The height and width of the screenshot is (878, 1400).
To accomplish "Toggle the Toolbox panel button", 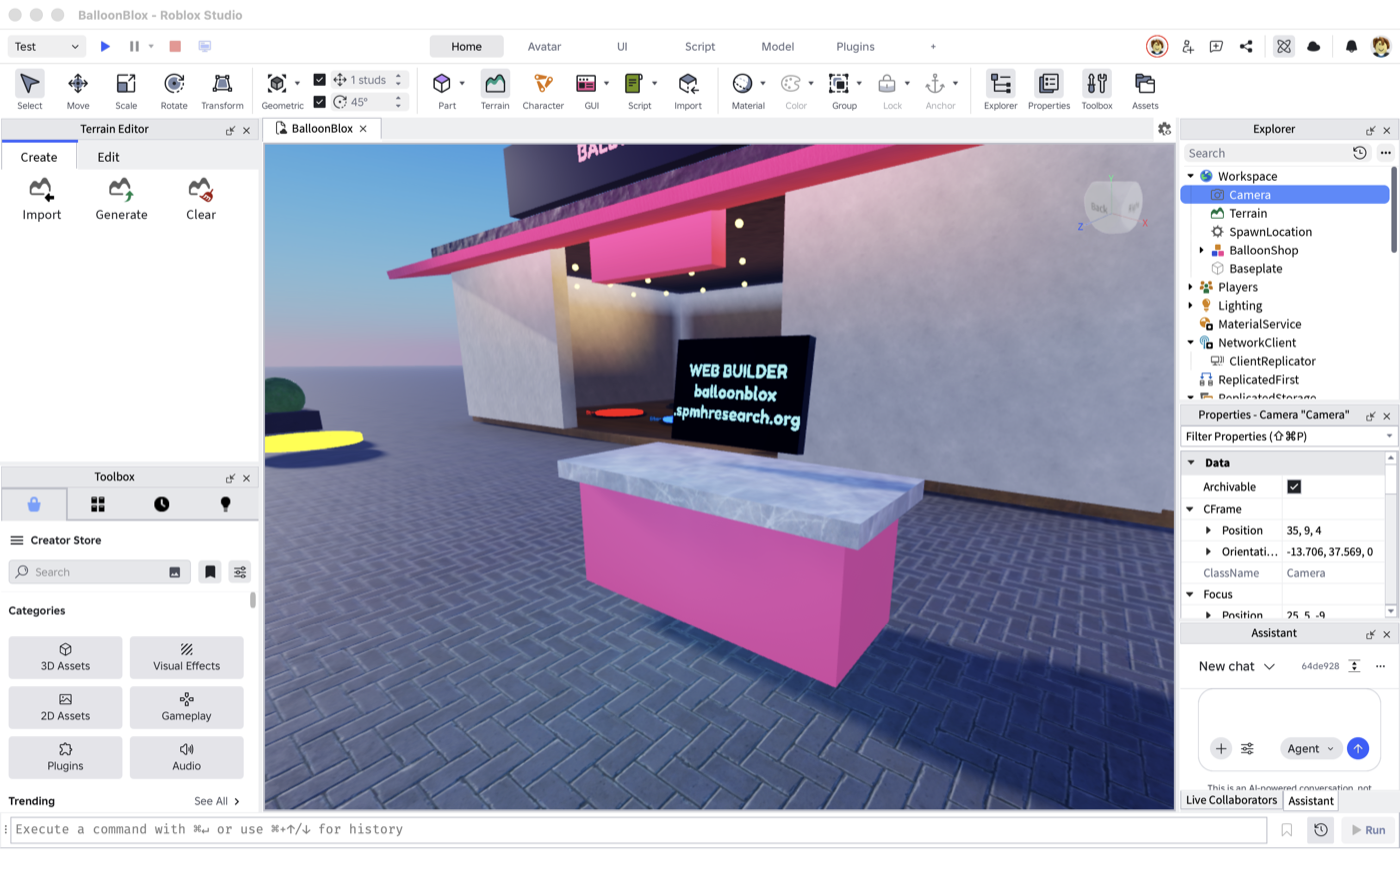I will tap(1097, 90).
